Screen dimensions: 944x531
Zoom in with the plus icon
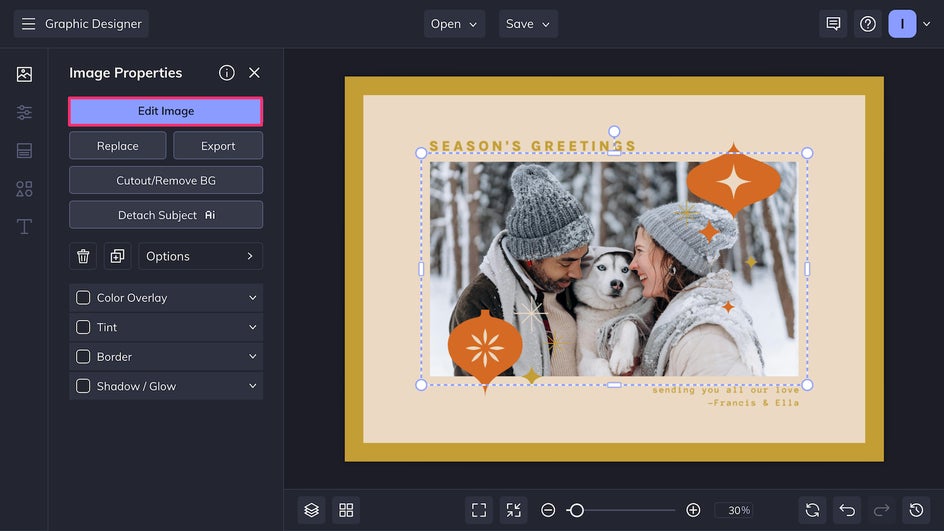(x=693, y=510)
